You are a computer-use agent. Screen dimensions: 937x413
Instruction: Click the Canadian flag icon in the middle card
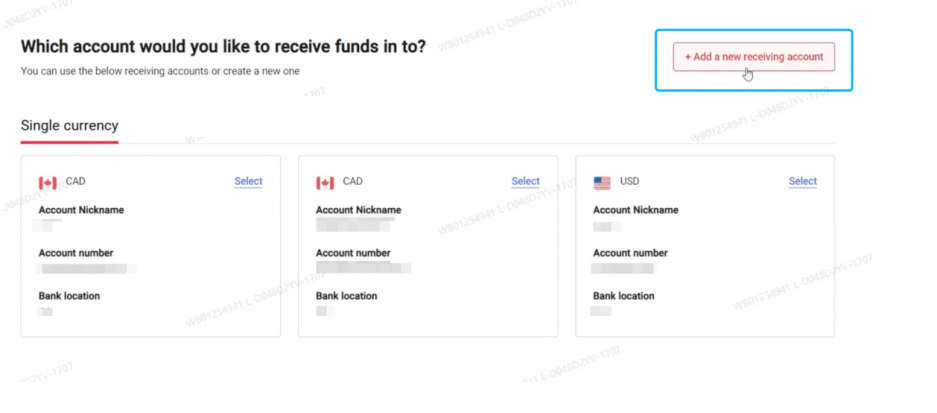(325, 182)
